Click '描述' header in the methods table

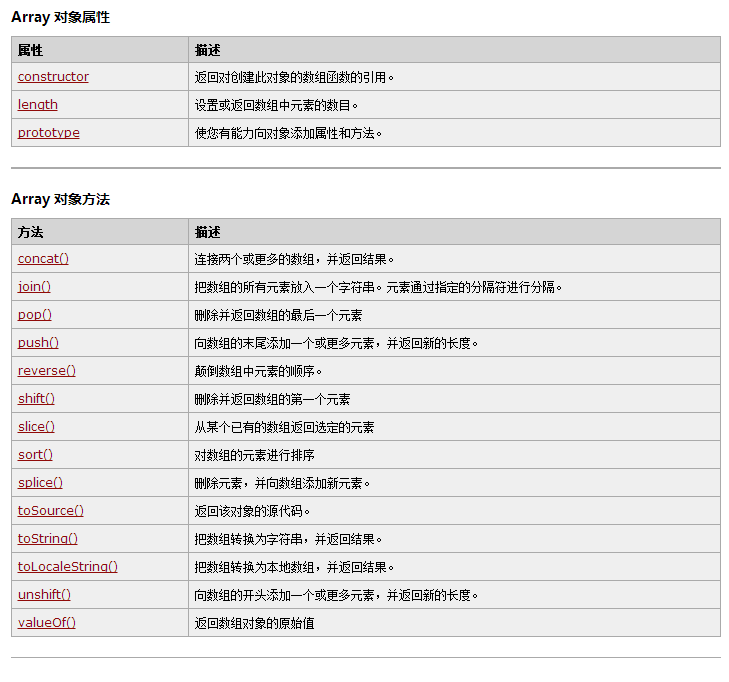point(207,232)
